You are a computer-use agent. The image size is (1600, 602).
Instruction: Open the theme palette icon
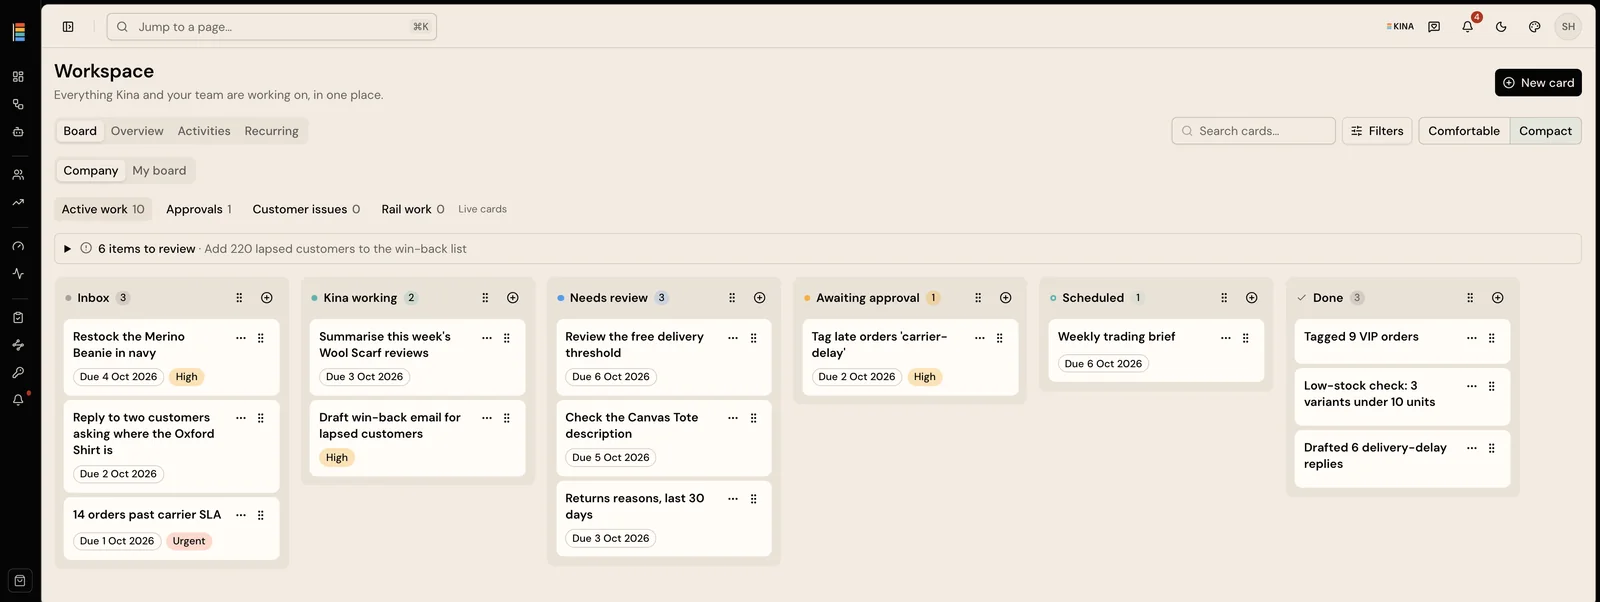click(1535, 27)
